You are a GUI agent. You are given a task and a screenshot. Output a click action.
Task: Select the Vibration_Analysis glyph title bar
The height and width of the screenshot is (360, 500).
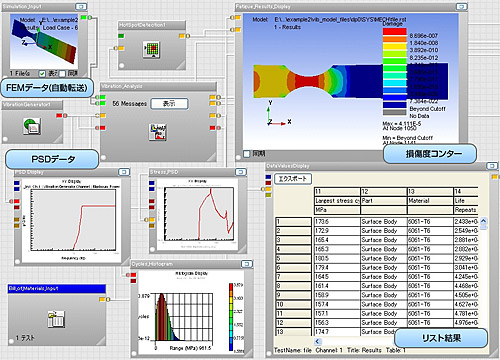(158, 87)
